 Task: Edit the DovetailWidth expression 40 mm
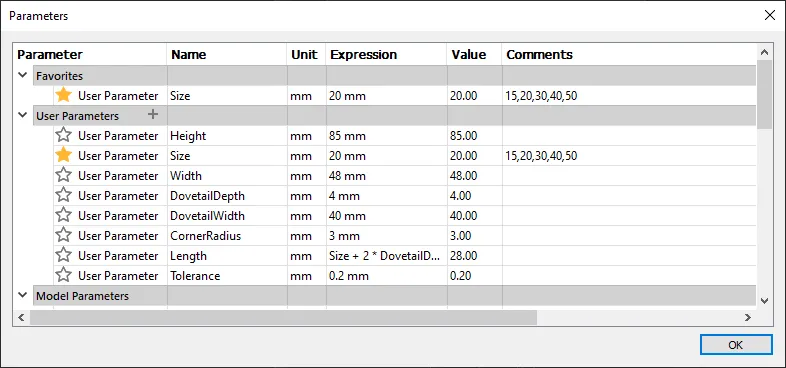click(x=386, y=216)
